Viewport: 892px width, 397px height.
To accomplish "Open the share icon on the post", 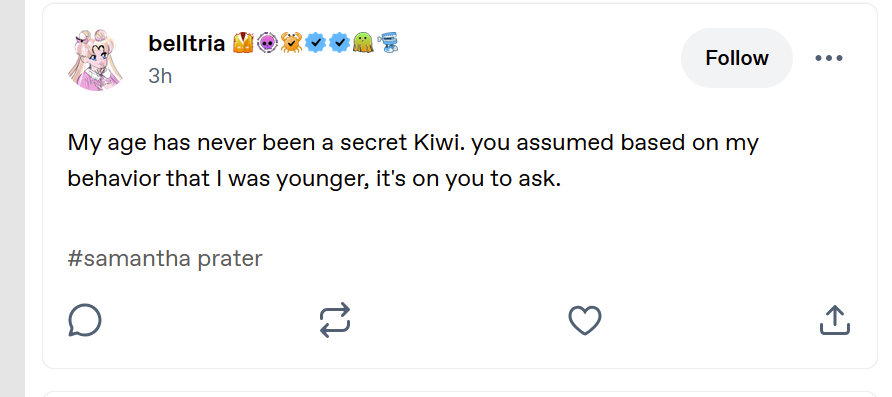I will [x=835, y=320].
